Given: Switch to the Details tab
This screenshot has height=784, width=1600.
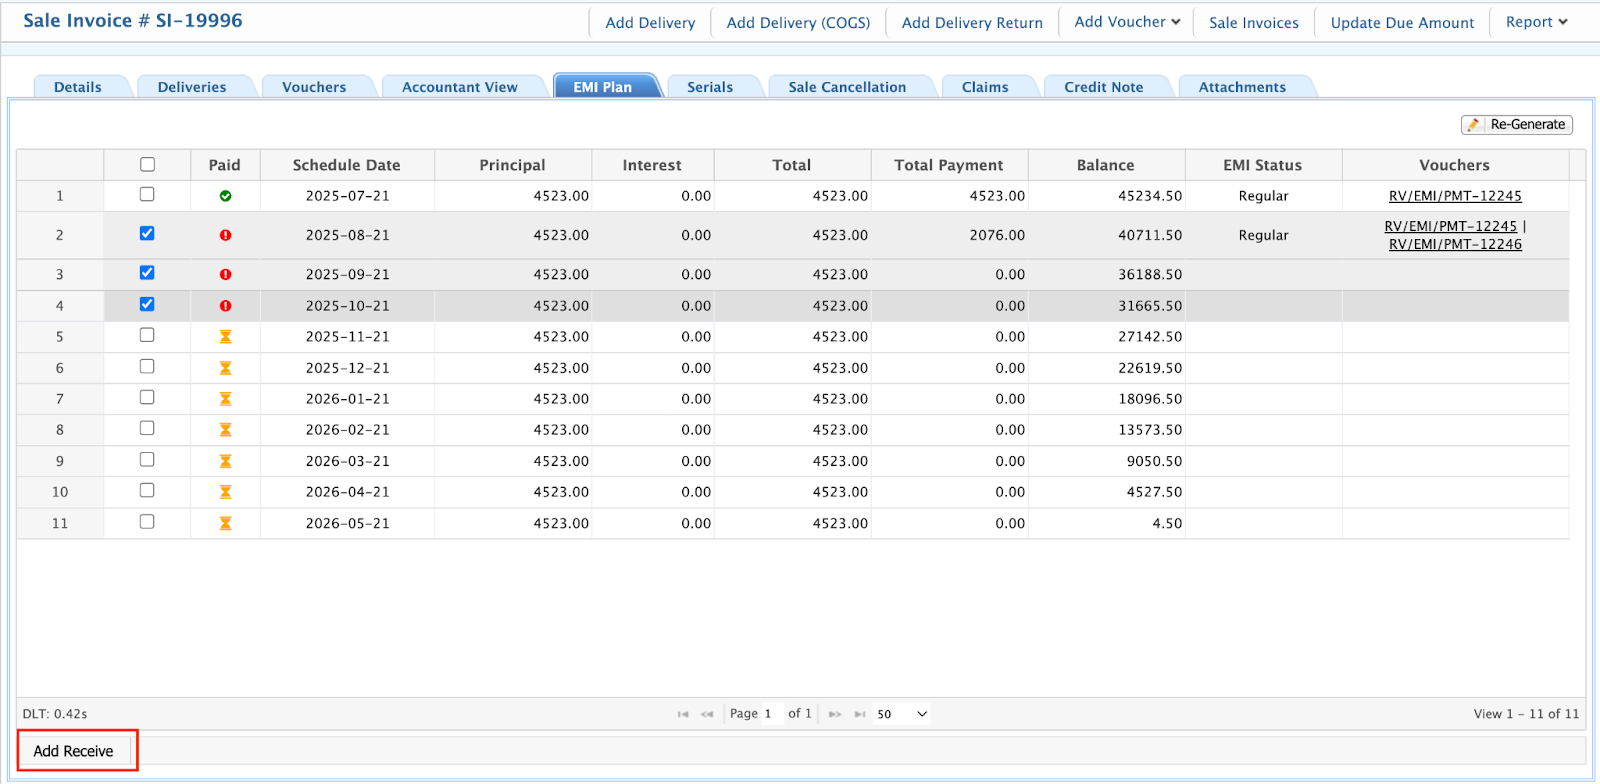Looking at the screenshot, I should [x=78, y=87].
